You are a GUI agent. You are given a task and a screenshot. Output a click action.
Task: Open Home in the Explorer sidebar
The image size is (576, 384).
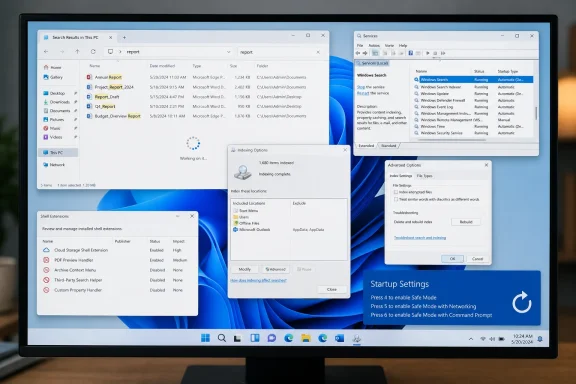pos(53,67)
